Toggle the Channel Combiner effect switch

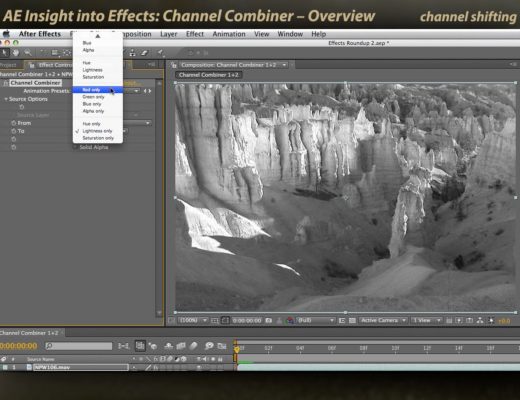click(x=5, y=83)
